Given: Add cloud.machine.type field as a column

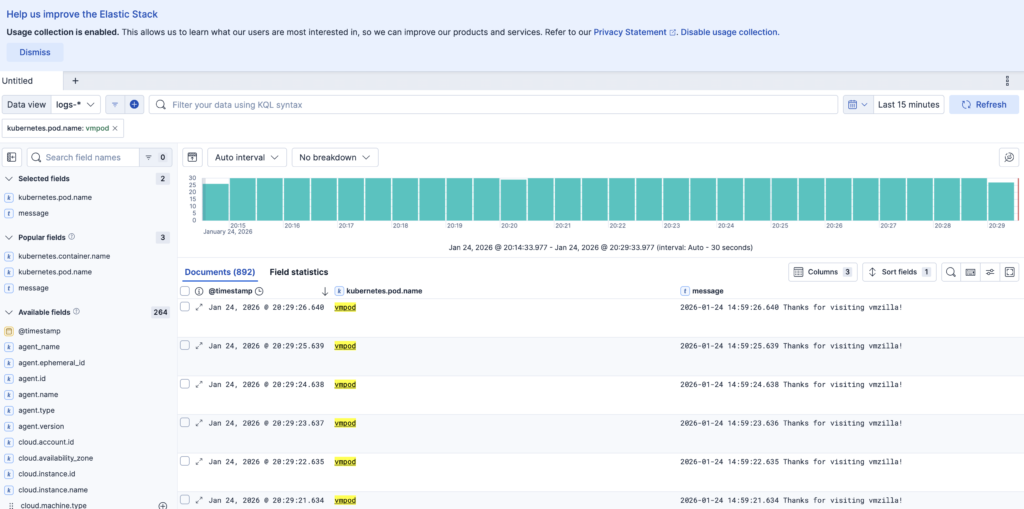Looking at the screenshot, I should point(163,506).
